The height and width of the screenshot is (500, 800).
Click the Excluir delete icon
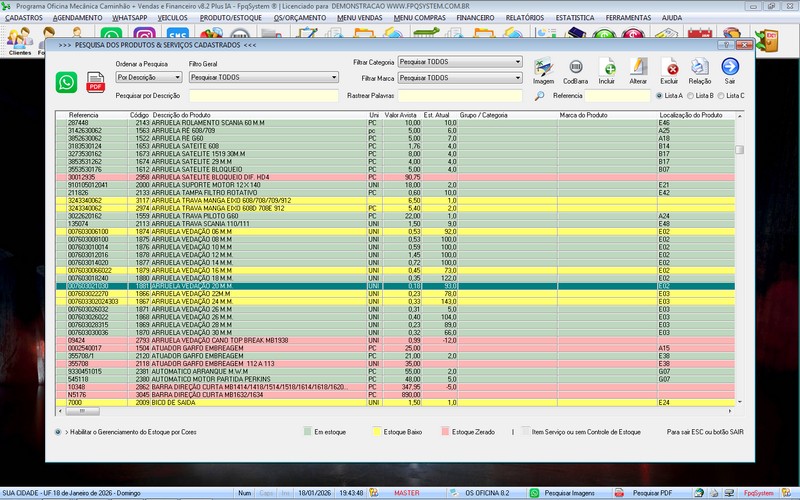point(670,67)
